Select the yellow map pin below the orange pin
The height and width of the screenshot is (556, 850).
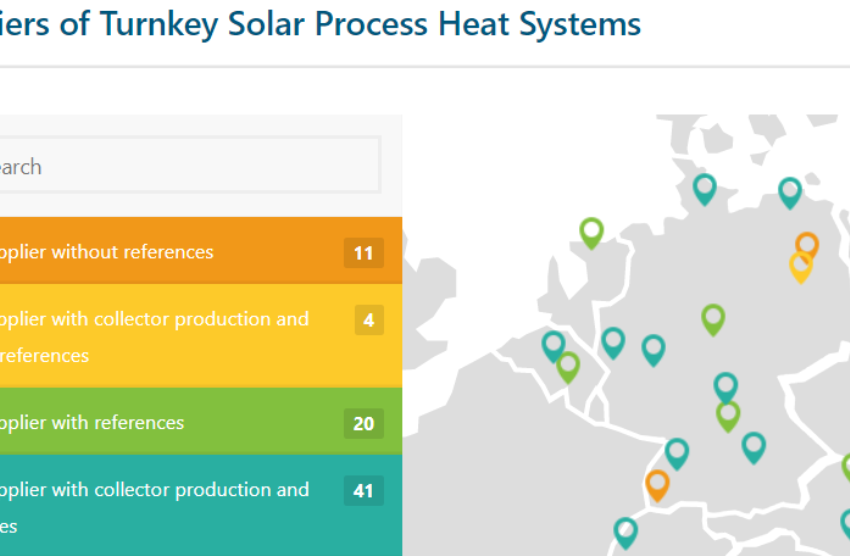[x=801, y=267]
